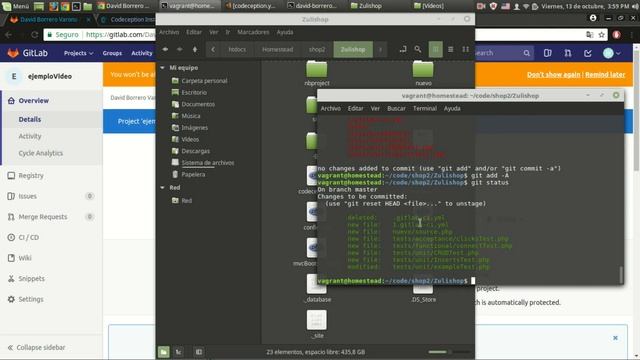Click the translate icon in address bar
Screen dimensions: 640x360
tap(589, 35)
